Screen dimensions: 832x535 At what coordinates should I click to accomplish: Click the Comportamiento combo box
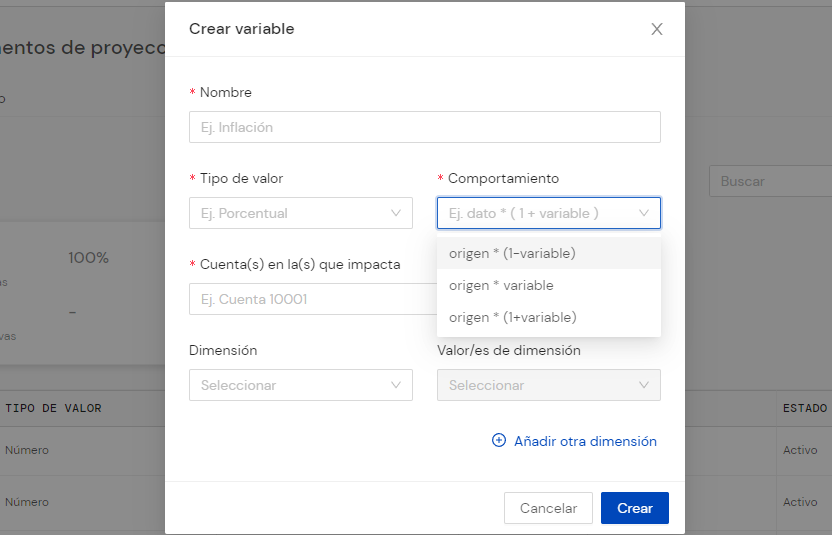coord(549,213)
